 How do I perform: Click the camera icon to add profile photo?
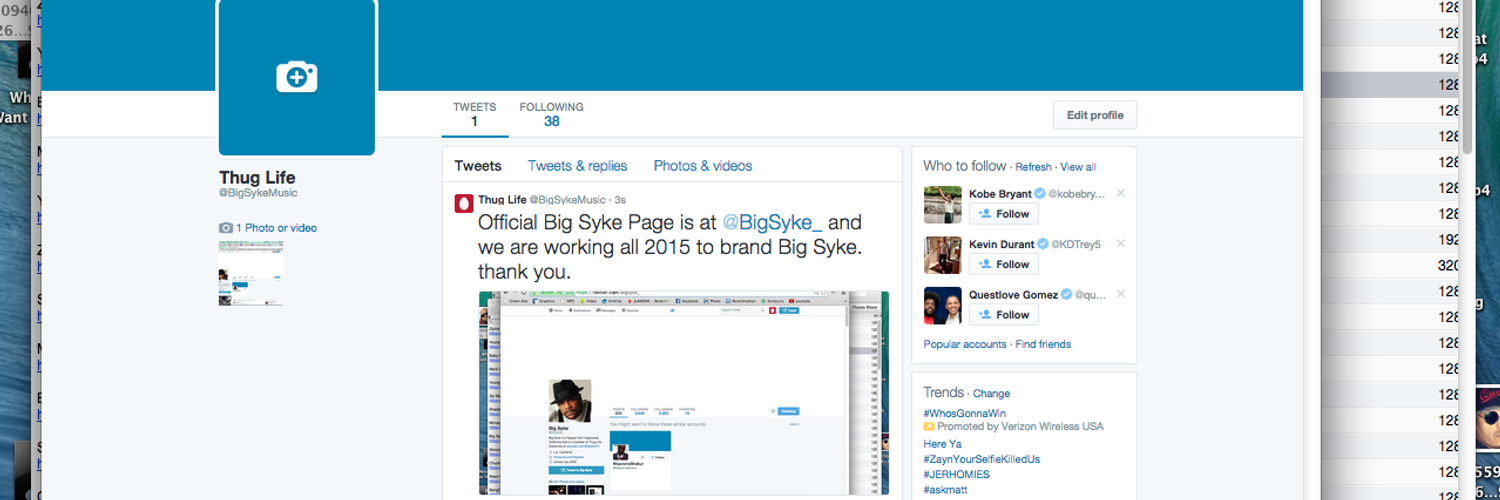(297, 77)
